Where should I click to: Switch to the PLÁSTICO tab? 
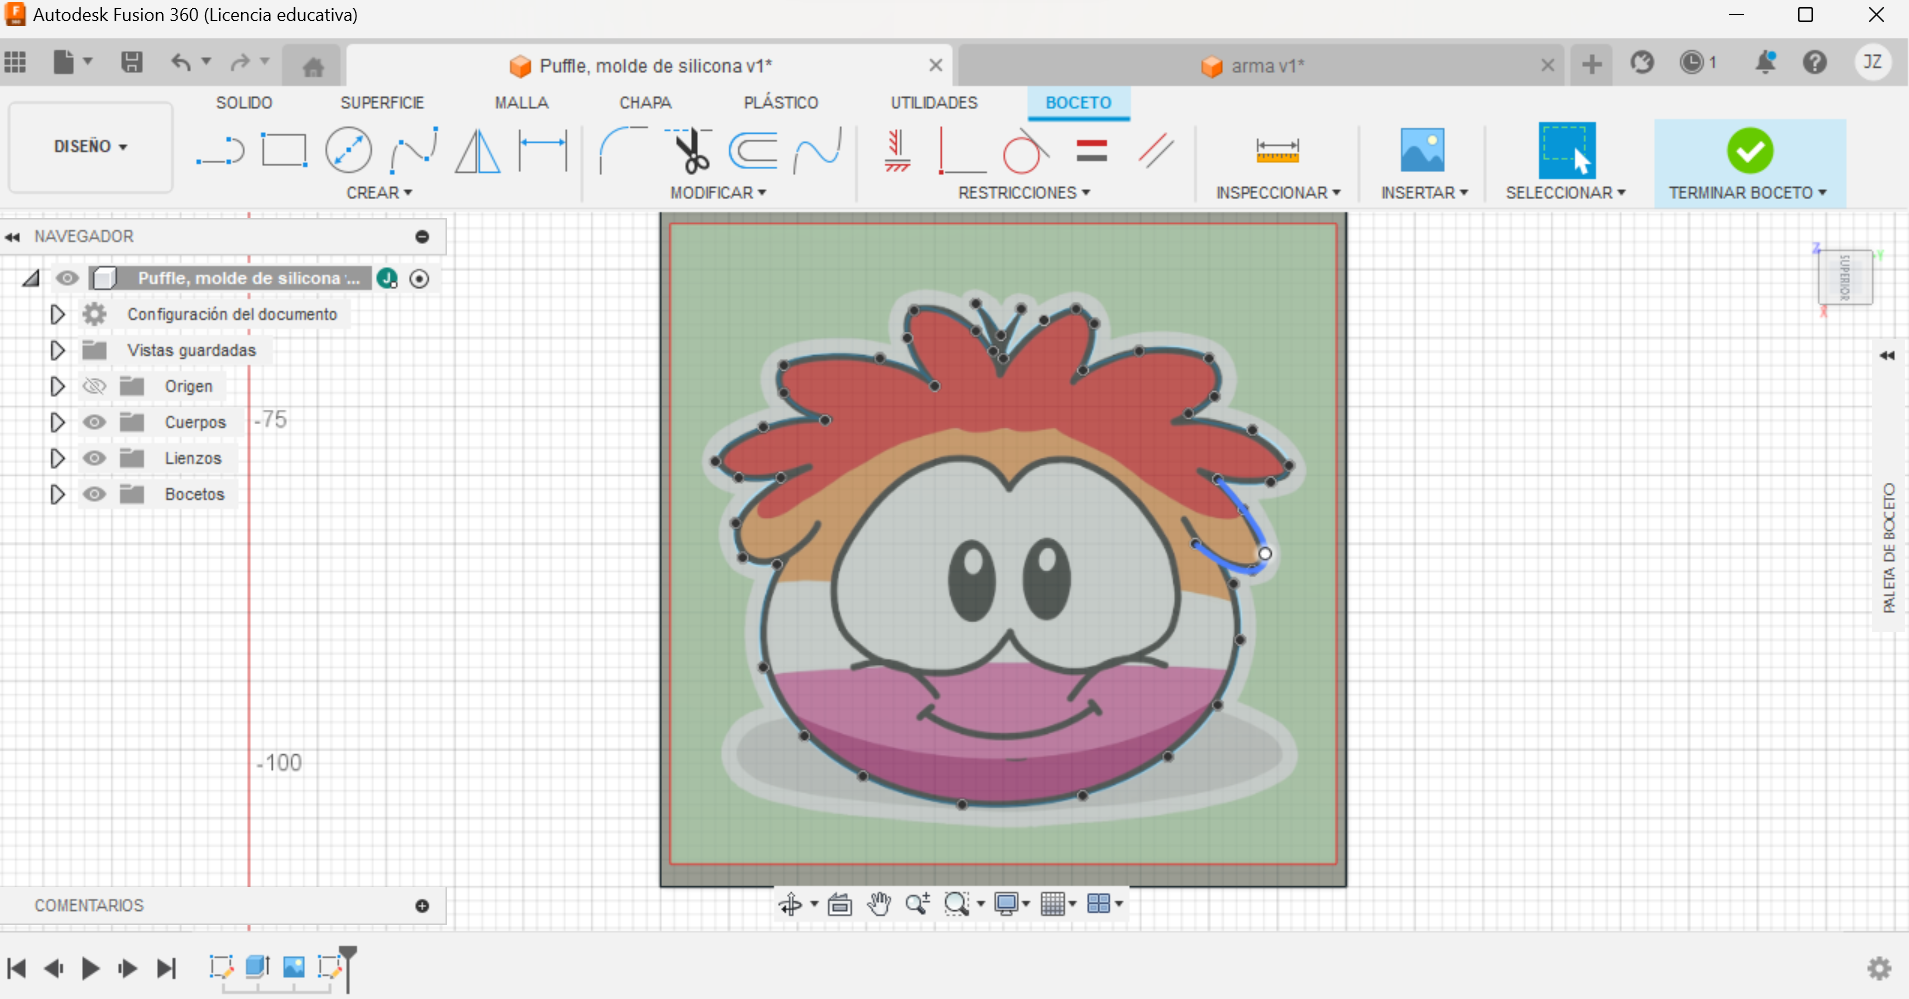coord(781,103)
